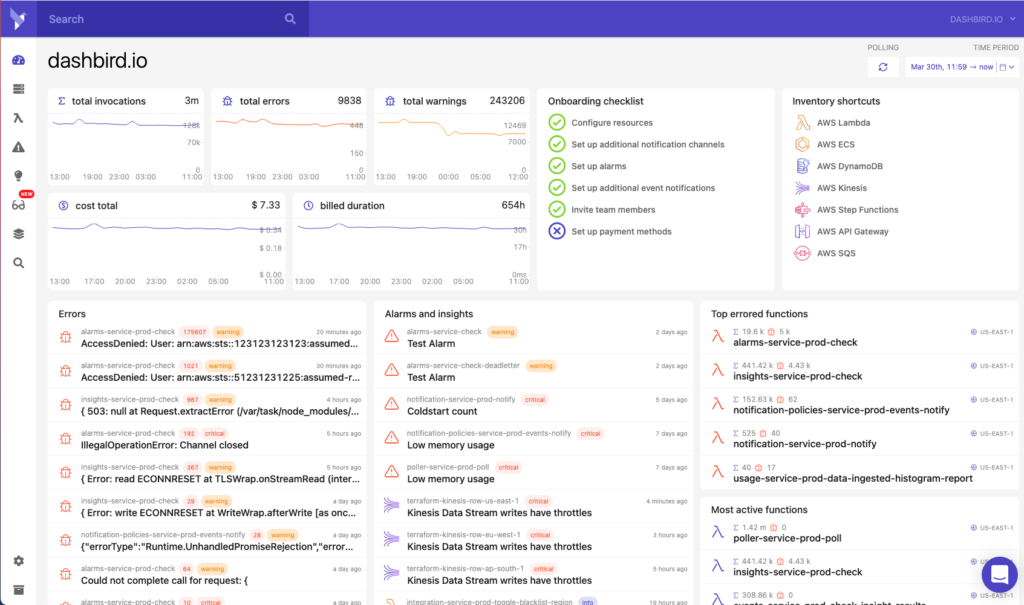
Task: Switch to dashboard via the first sidebar item
Action: 18,60
